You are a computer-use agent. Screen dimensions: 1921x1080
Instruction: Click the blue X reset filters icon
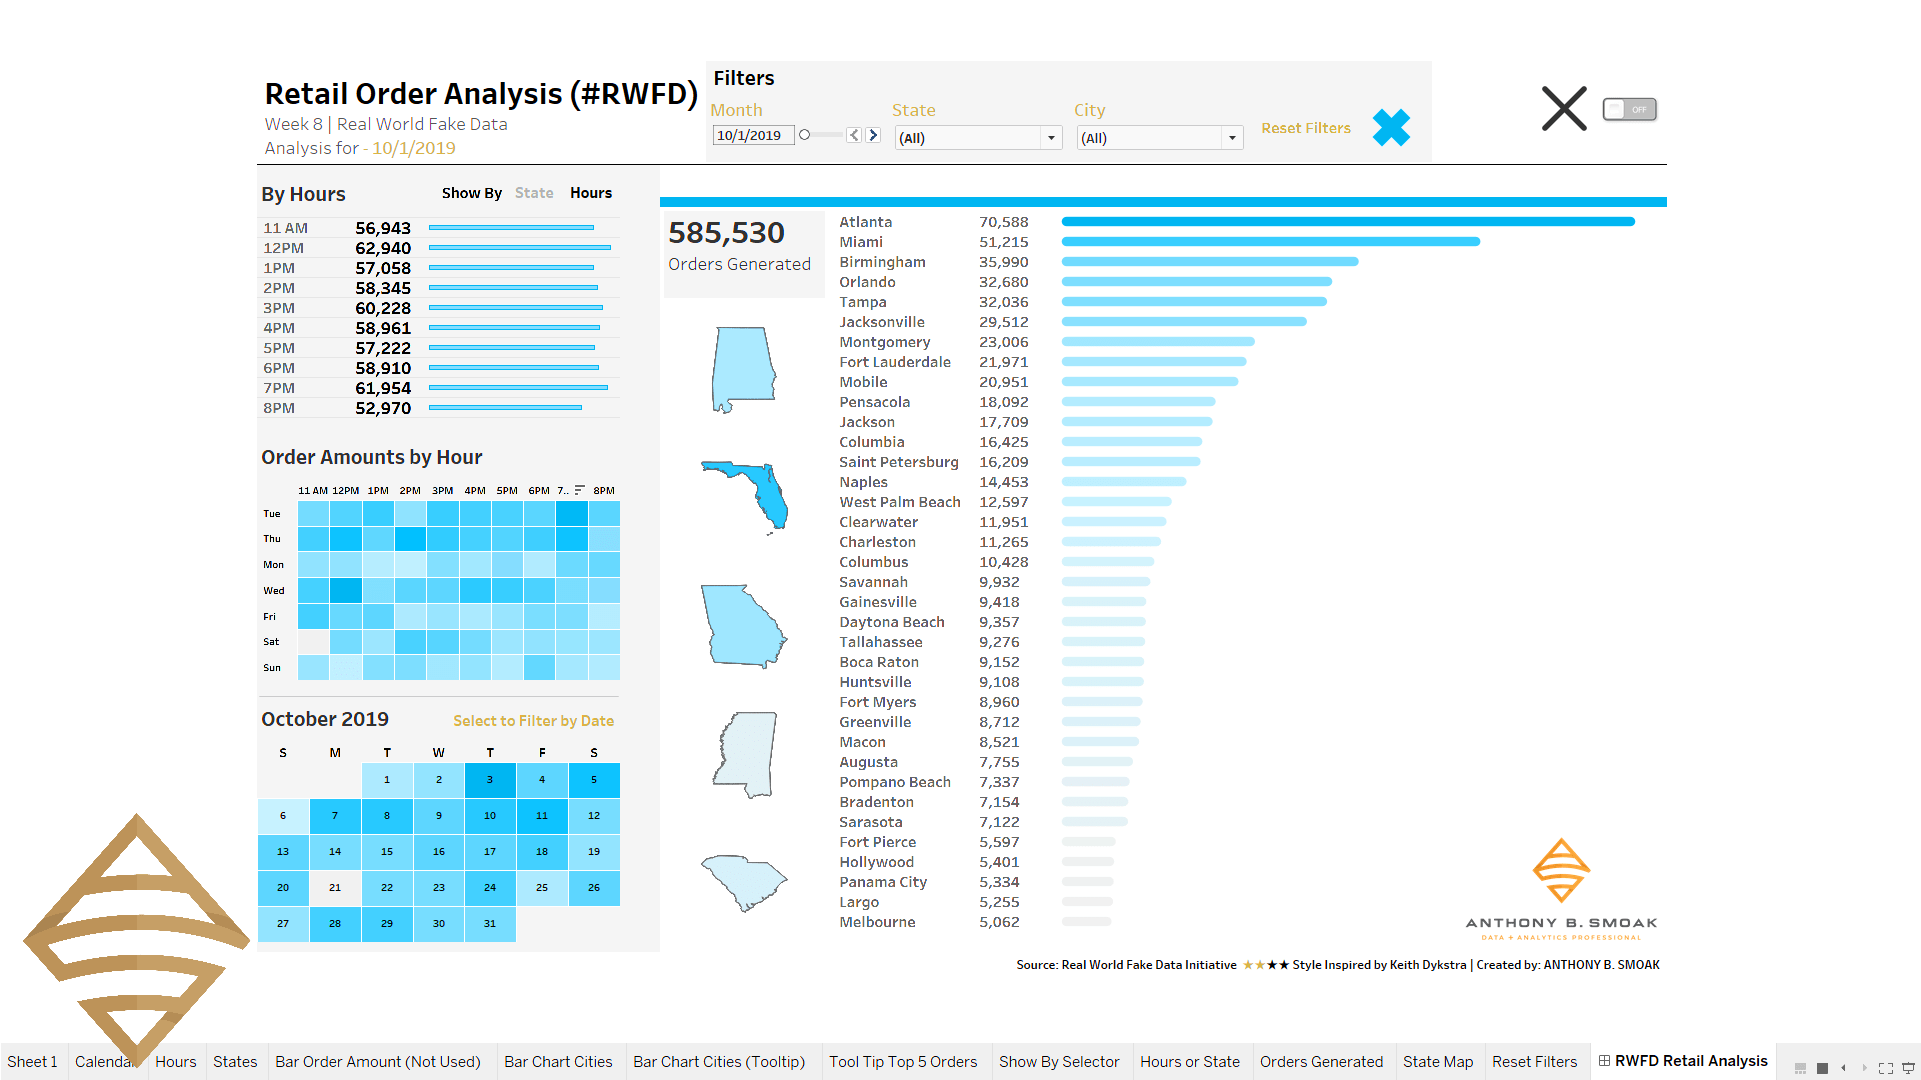pyautogui.click(x=1391, y=128)
